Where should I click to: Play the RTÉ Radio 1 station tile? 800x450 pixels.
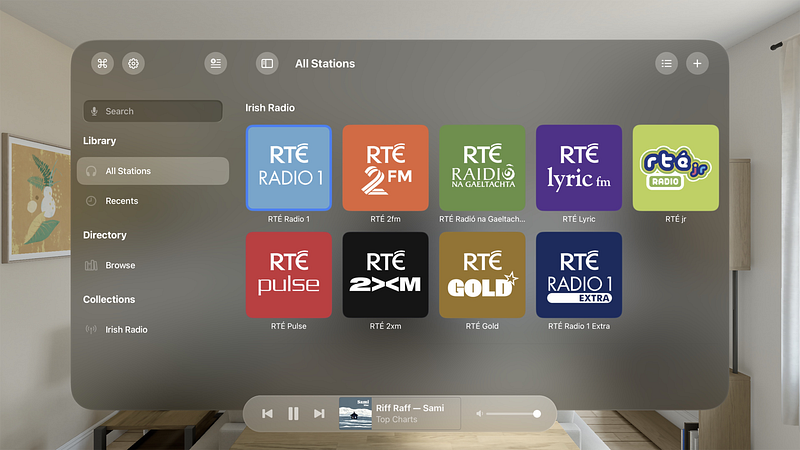(x=289, y=168)
